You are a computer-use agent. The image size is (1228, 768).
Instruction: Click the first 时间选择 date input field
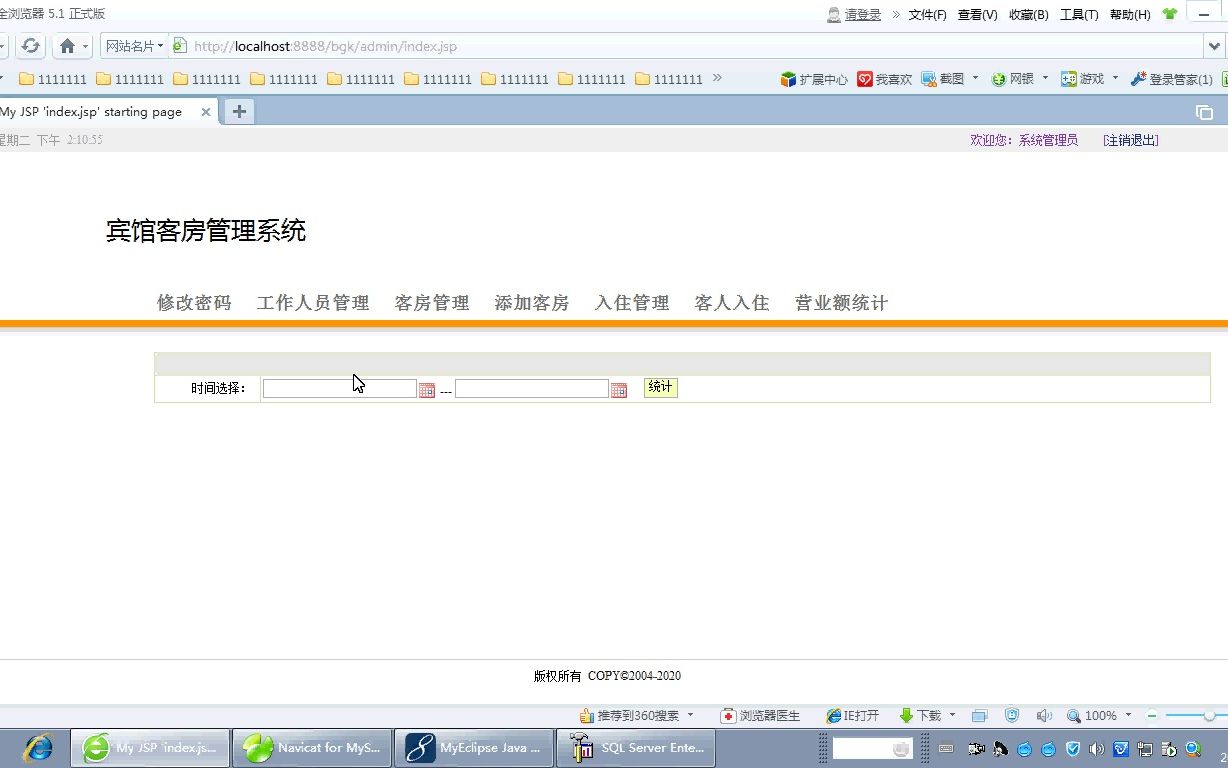tap(339, 388)
